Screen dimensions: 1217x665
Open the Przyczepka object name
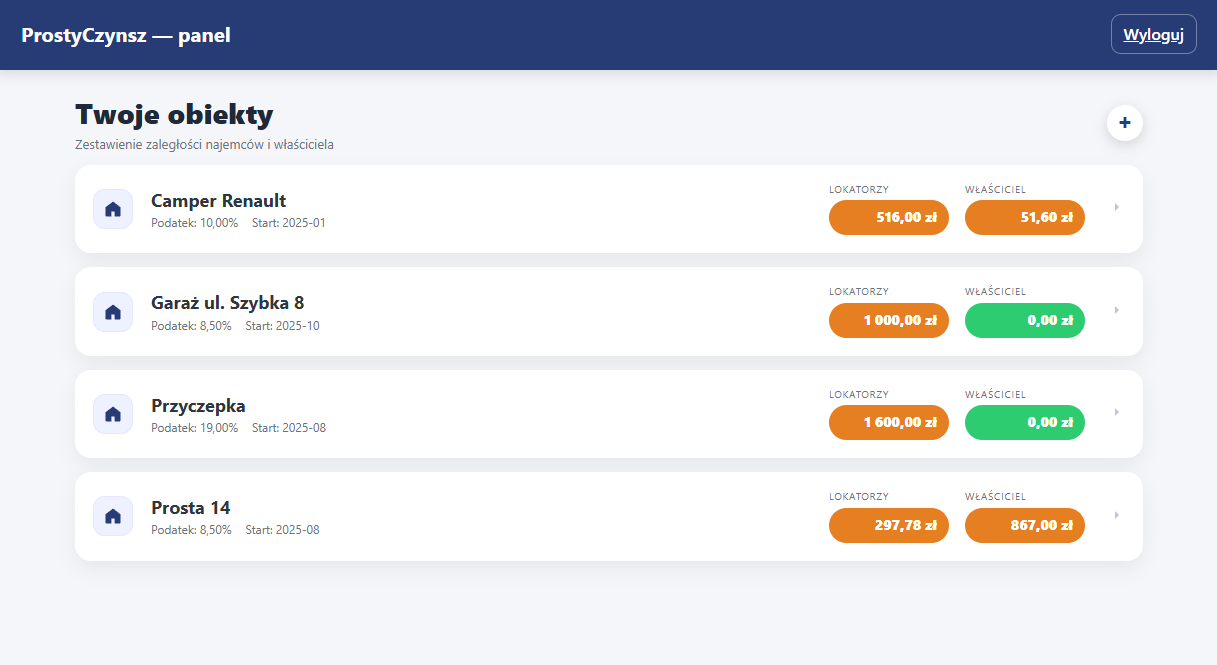198,406
